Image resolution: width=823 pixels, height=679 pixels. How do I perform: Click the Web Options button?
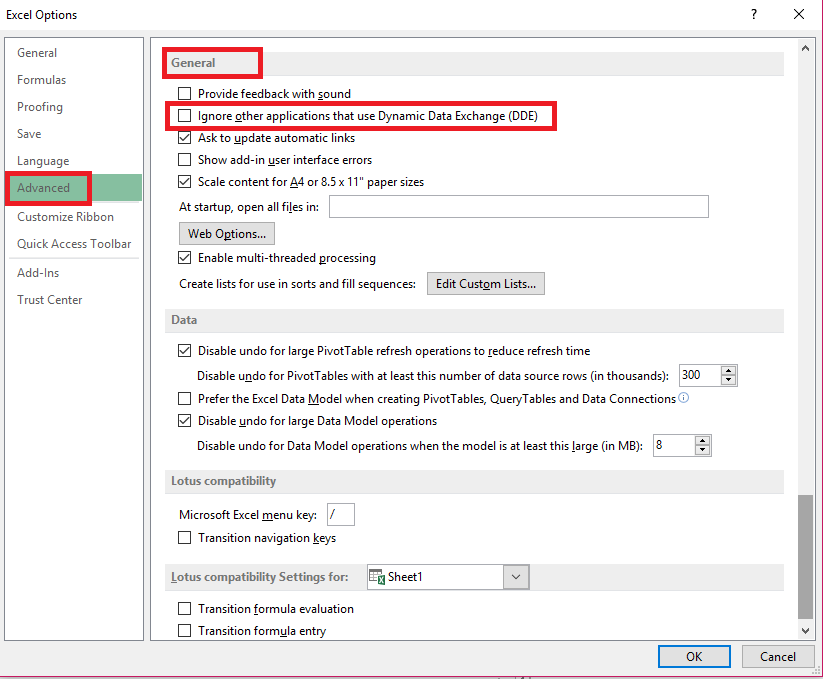(x=227, y=234)
